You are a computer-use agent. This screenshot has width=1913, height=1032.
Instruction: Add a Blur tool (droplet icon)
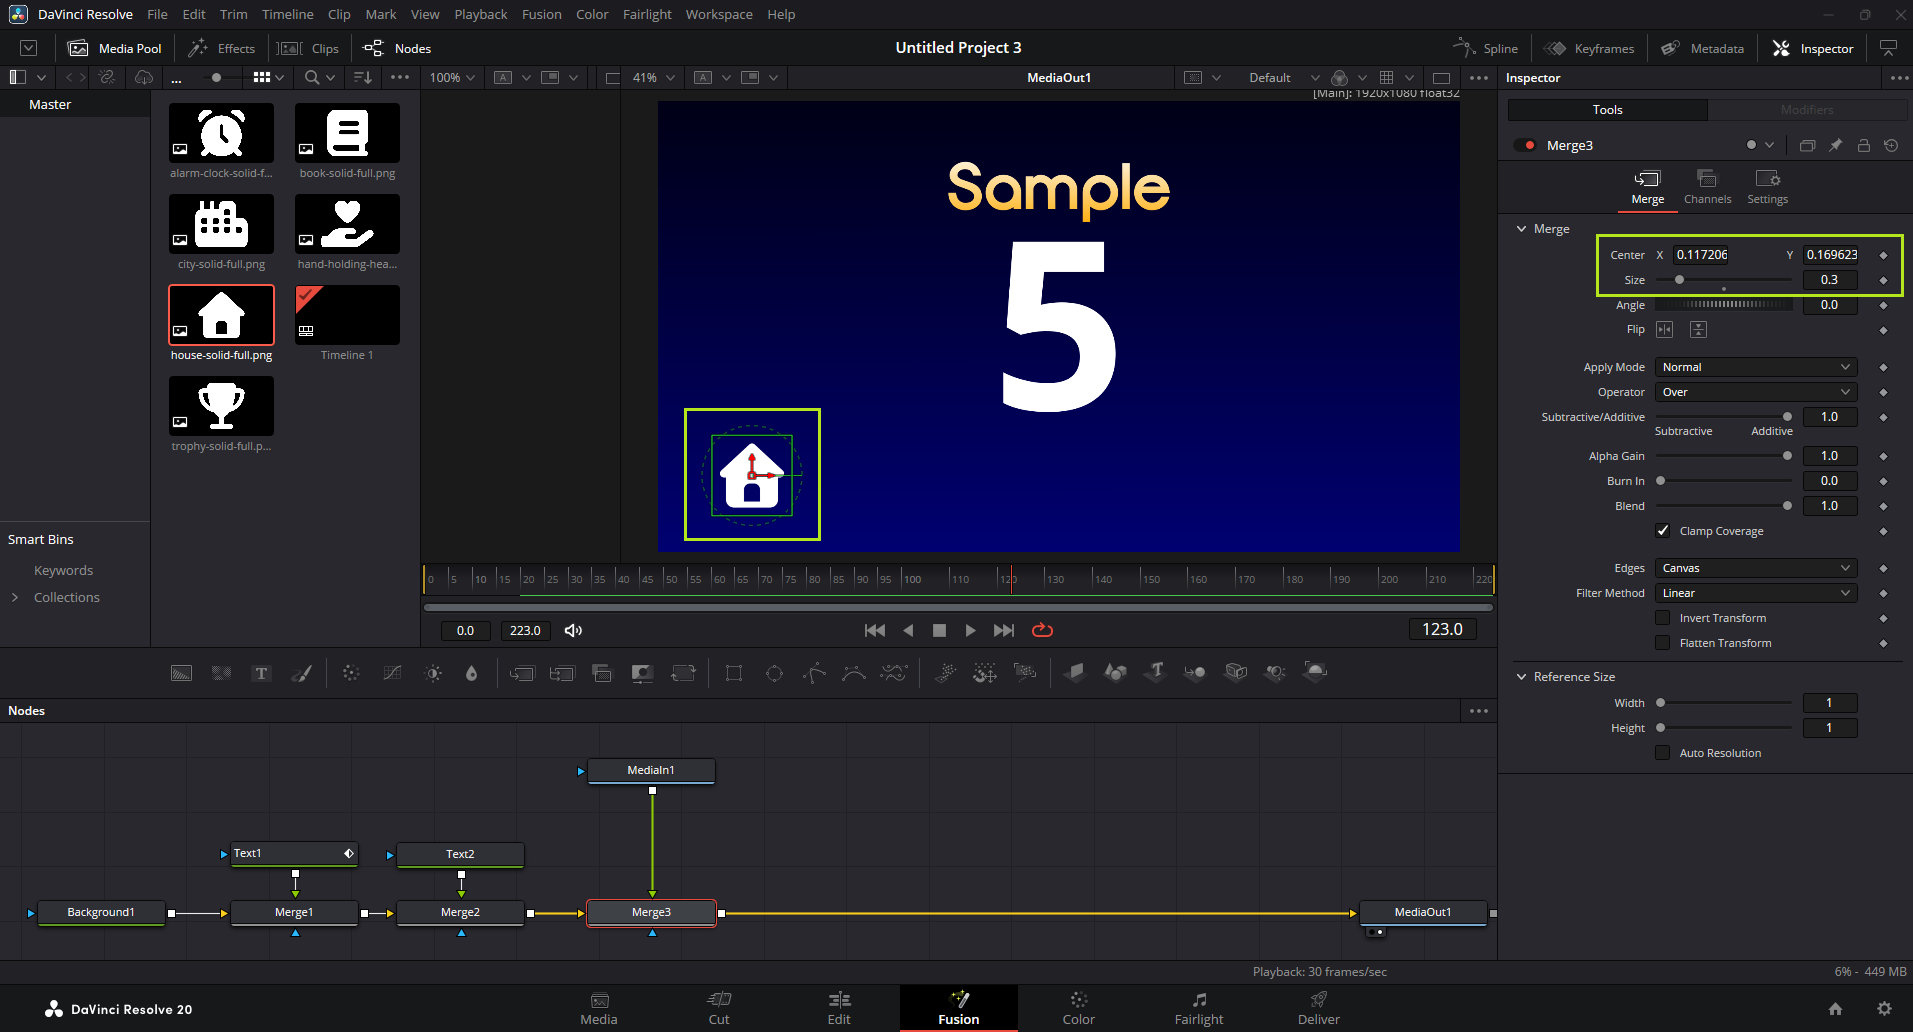(x=472, y=673)
